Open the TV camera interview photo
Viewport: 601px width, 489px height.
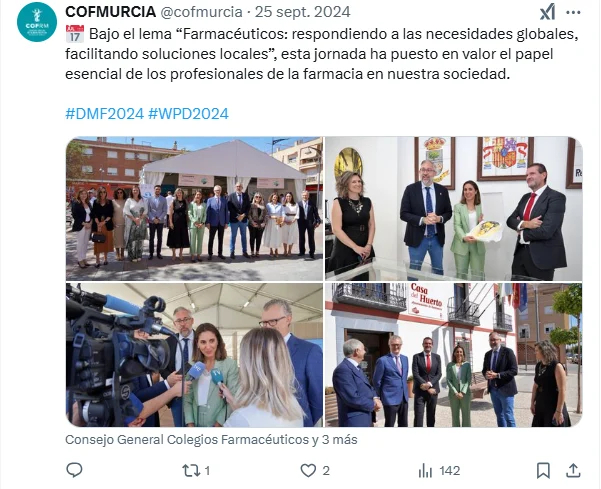pos(194,355)
